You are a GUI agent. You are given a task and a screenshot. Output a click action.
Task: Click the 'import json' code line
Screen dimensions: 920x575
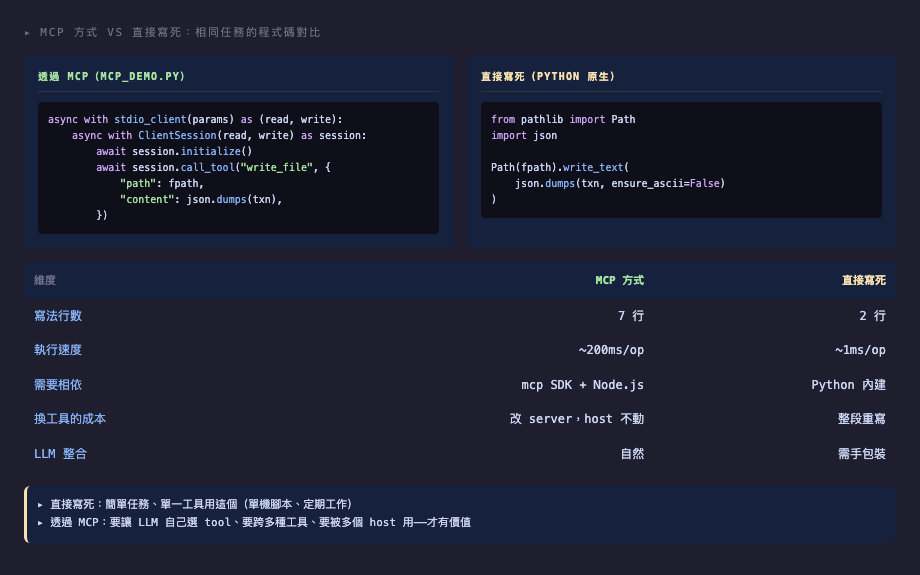[524, 135]
